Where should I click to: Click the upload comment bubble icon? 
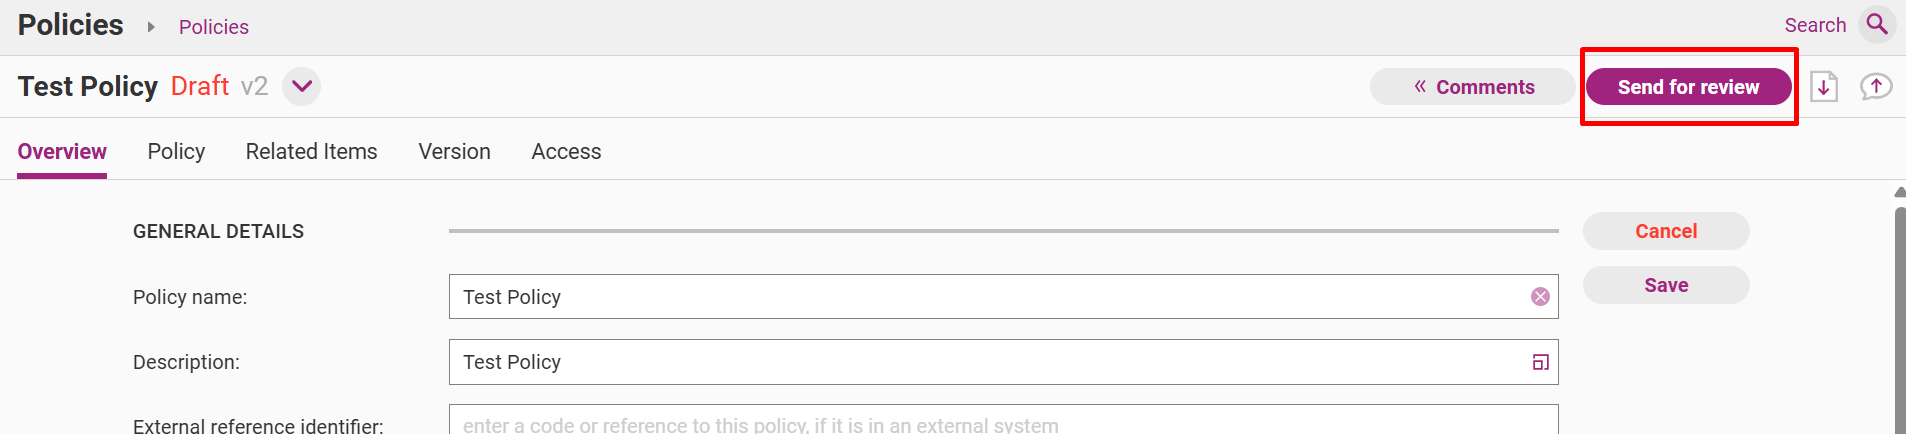[x=1876, y=87]
